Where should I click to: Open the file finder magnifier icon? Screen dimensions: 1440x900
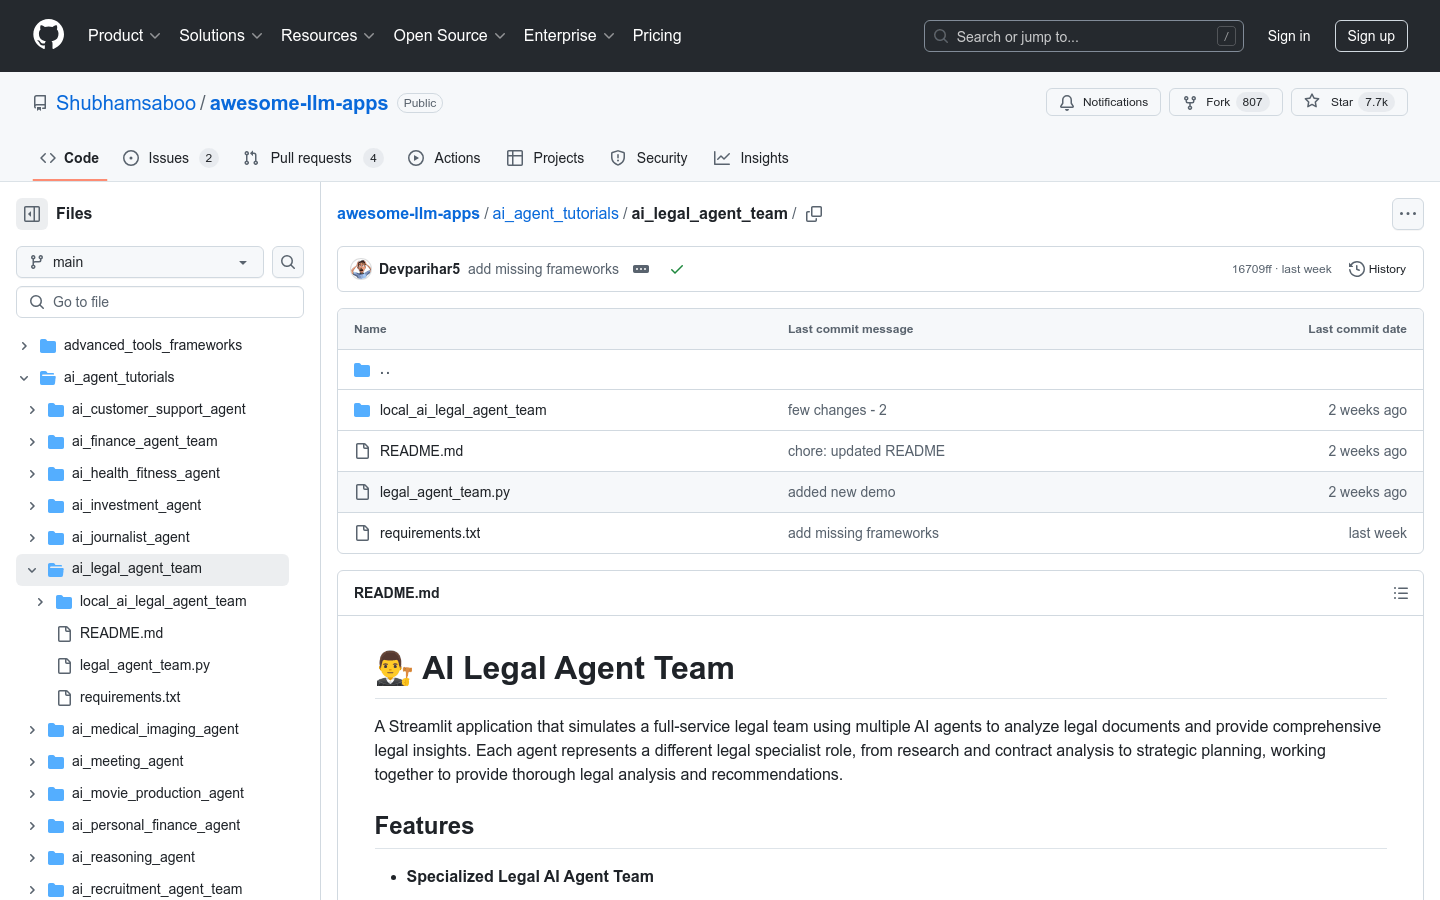287,261
